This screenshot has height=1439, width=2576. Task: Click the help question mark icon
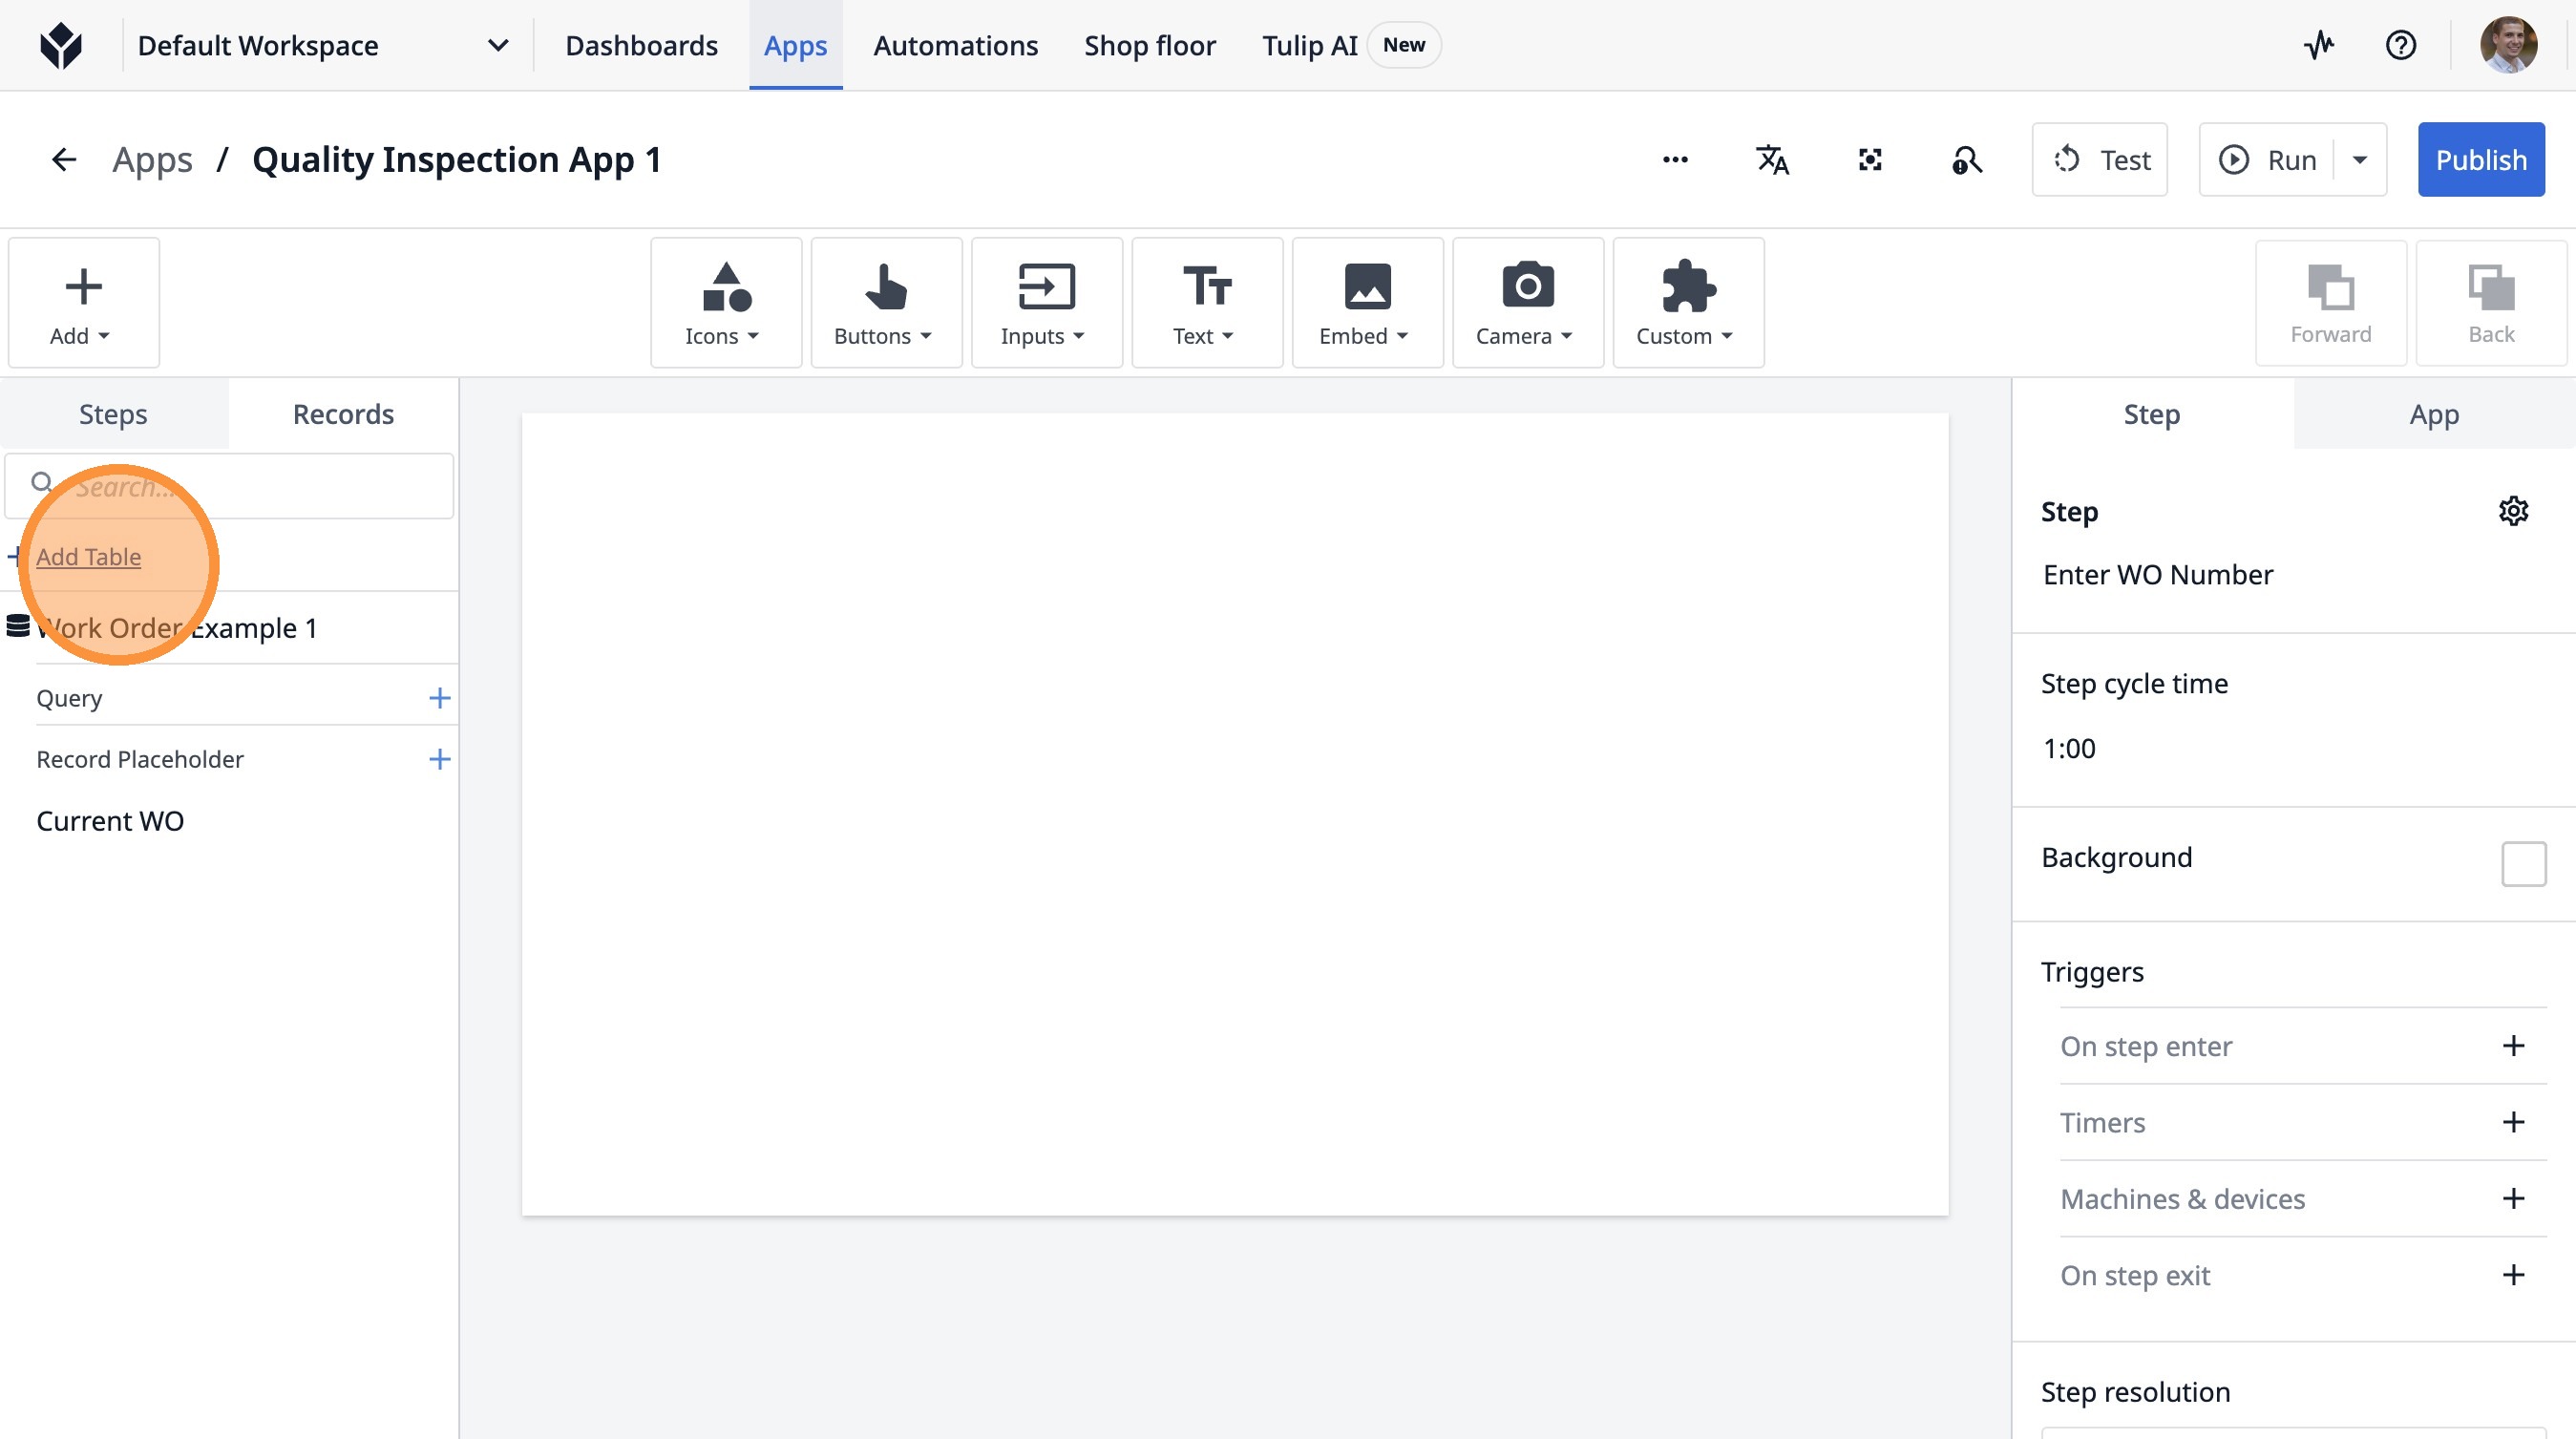tap(2400, 45)
